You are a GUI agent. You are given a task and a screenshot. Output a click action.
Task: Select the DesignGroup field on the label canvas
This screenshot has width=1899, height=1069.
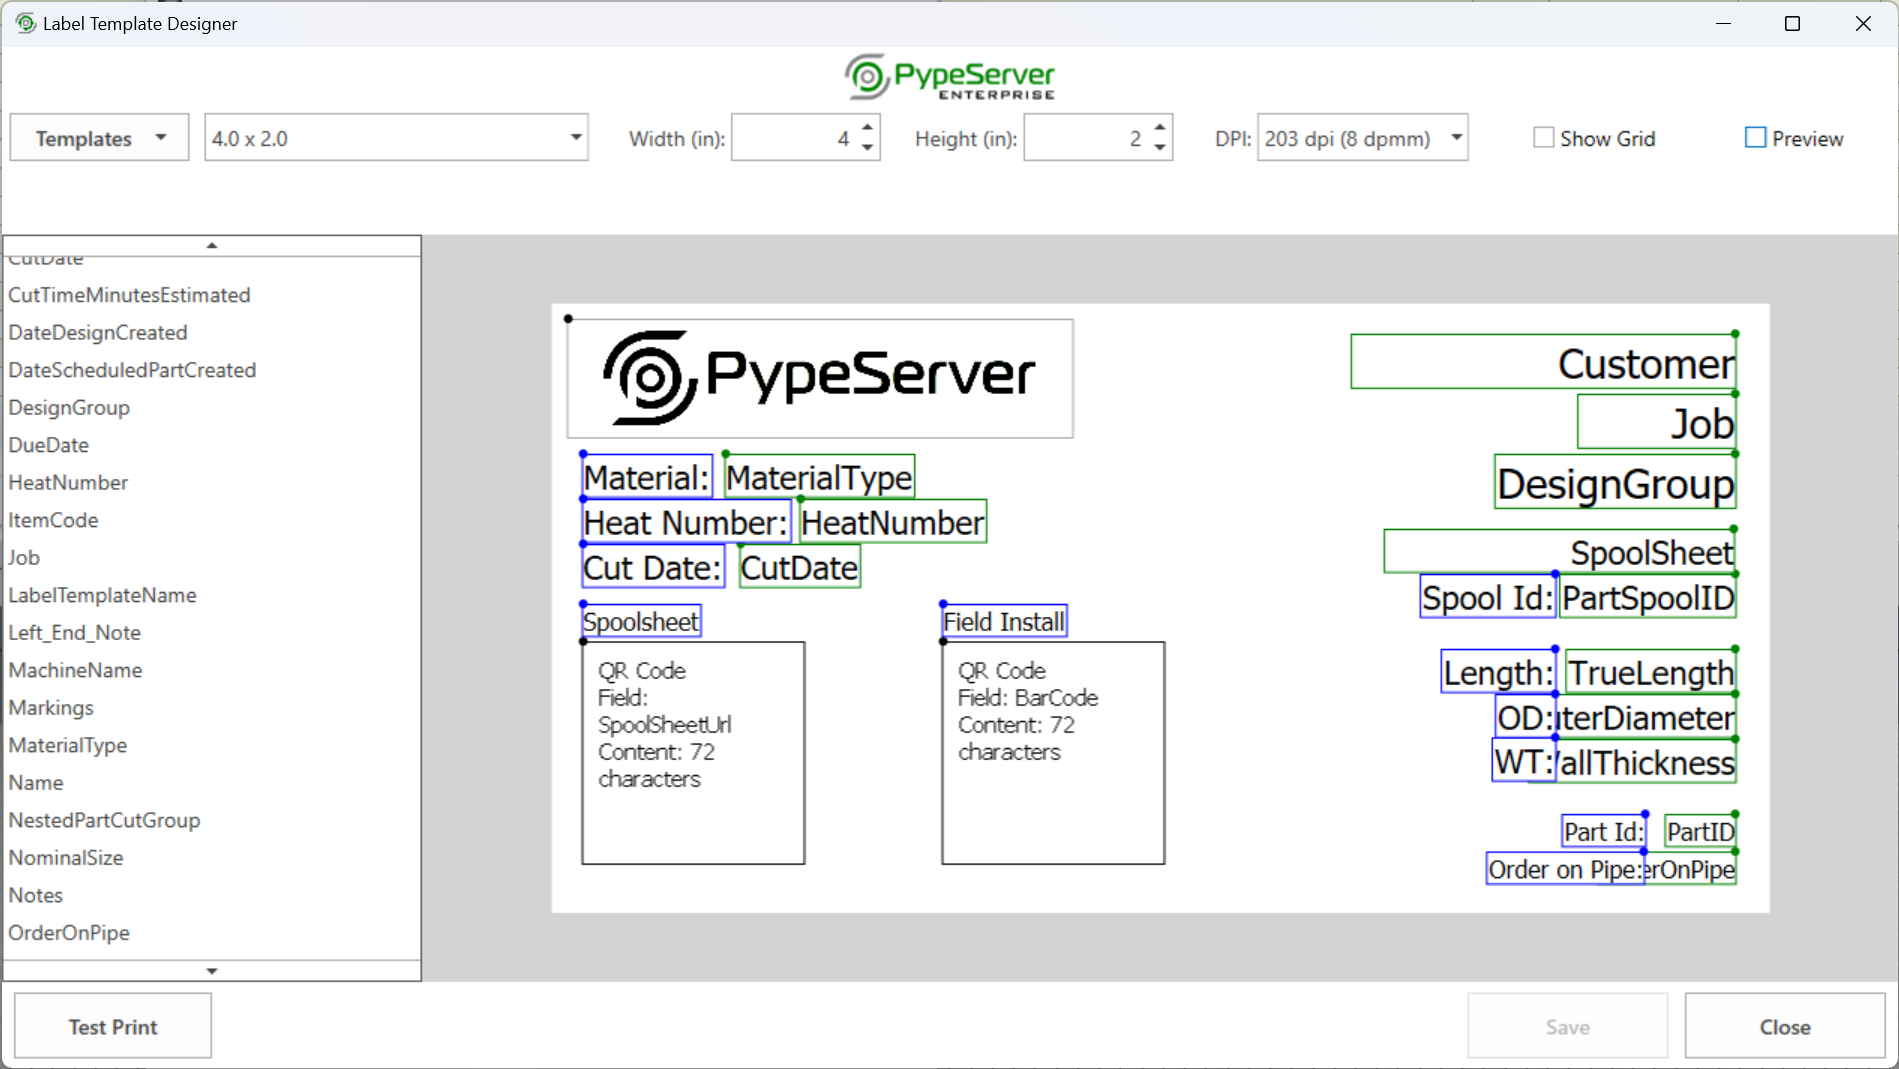click(x=1616, y=482)
